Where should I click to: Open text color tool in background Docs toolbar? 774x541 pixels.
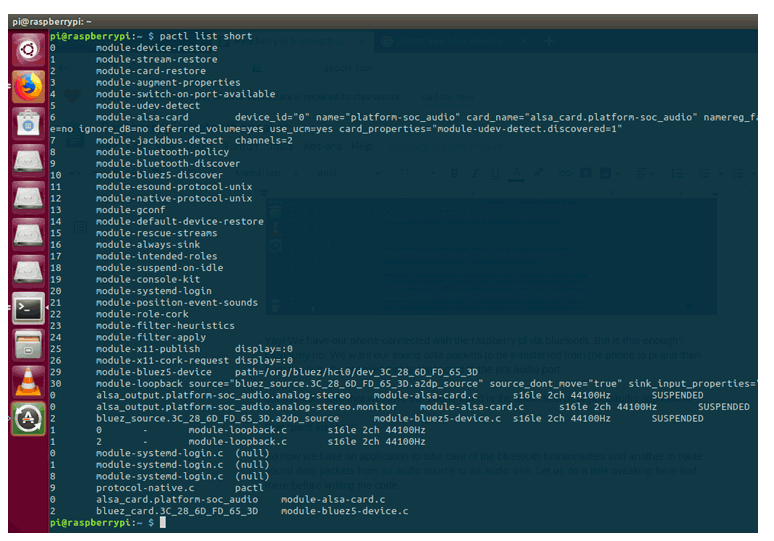[x=516, y=173]
